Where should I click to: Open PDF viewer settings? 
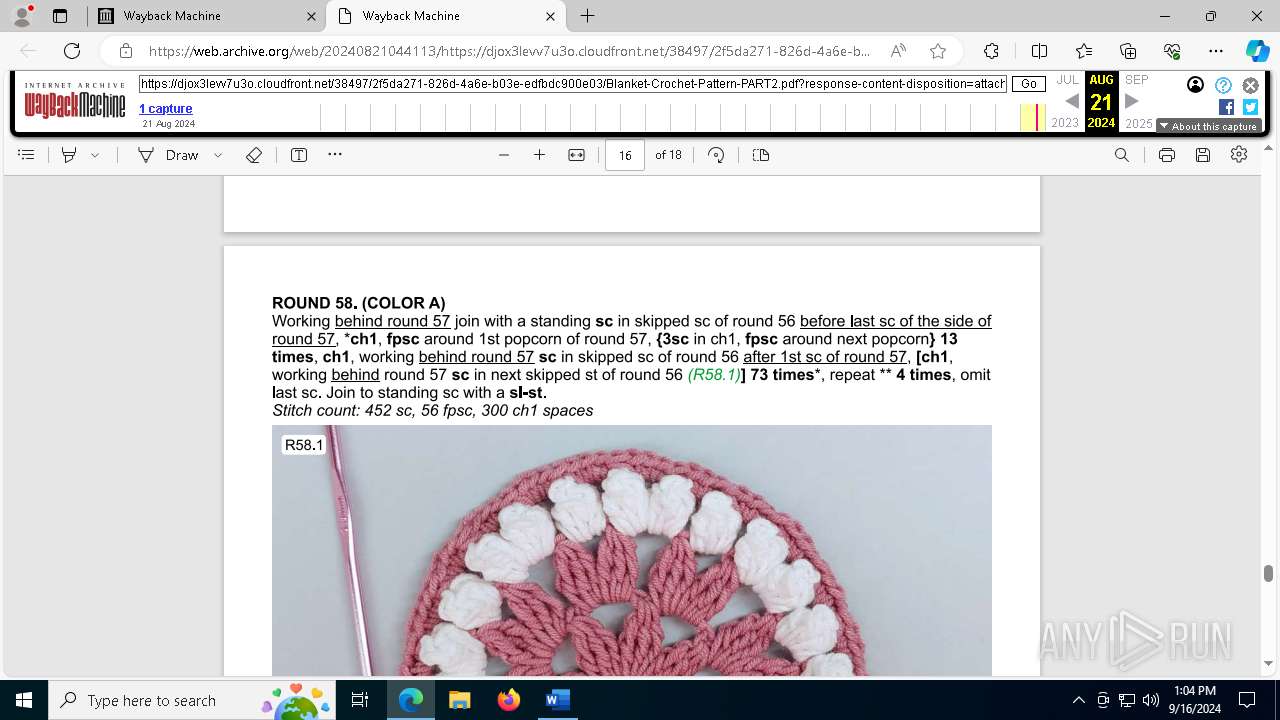1240,155
